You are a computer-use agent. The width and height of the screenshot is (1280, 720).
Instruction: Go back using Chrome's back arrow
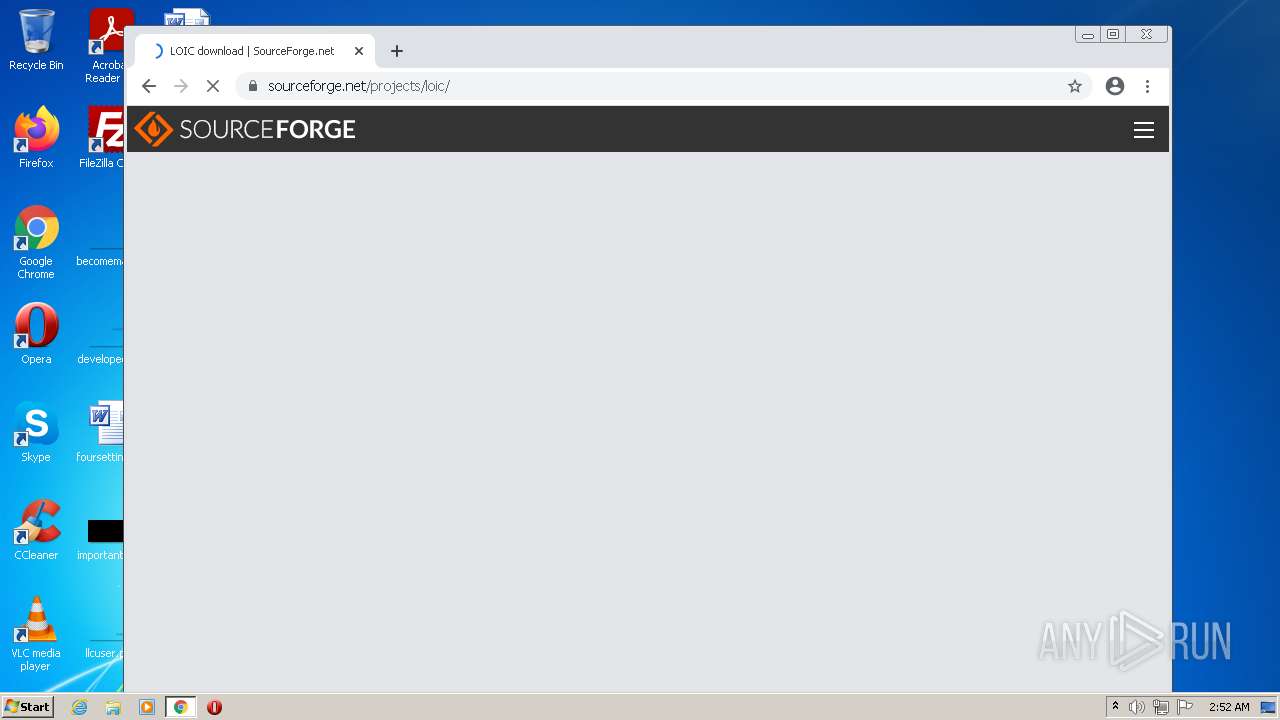click(x=149, y=86)
